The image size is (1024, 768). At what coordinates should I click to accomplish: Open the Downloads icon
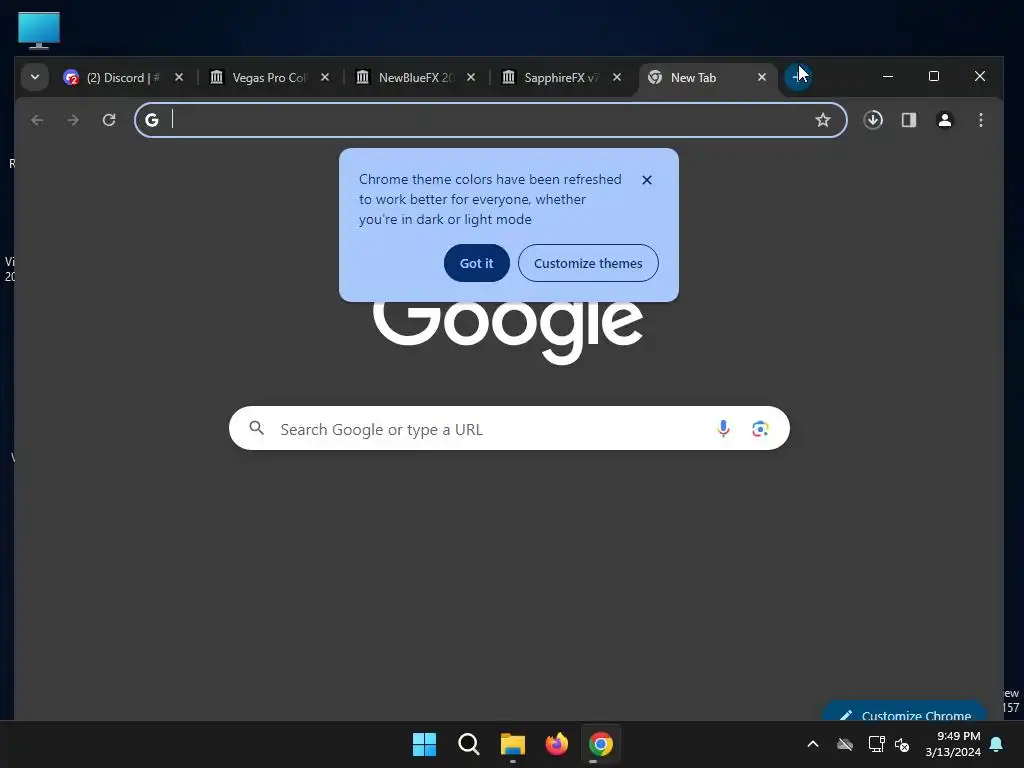[x=873, y=120]
